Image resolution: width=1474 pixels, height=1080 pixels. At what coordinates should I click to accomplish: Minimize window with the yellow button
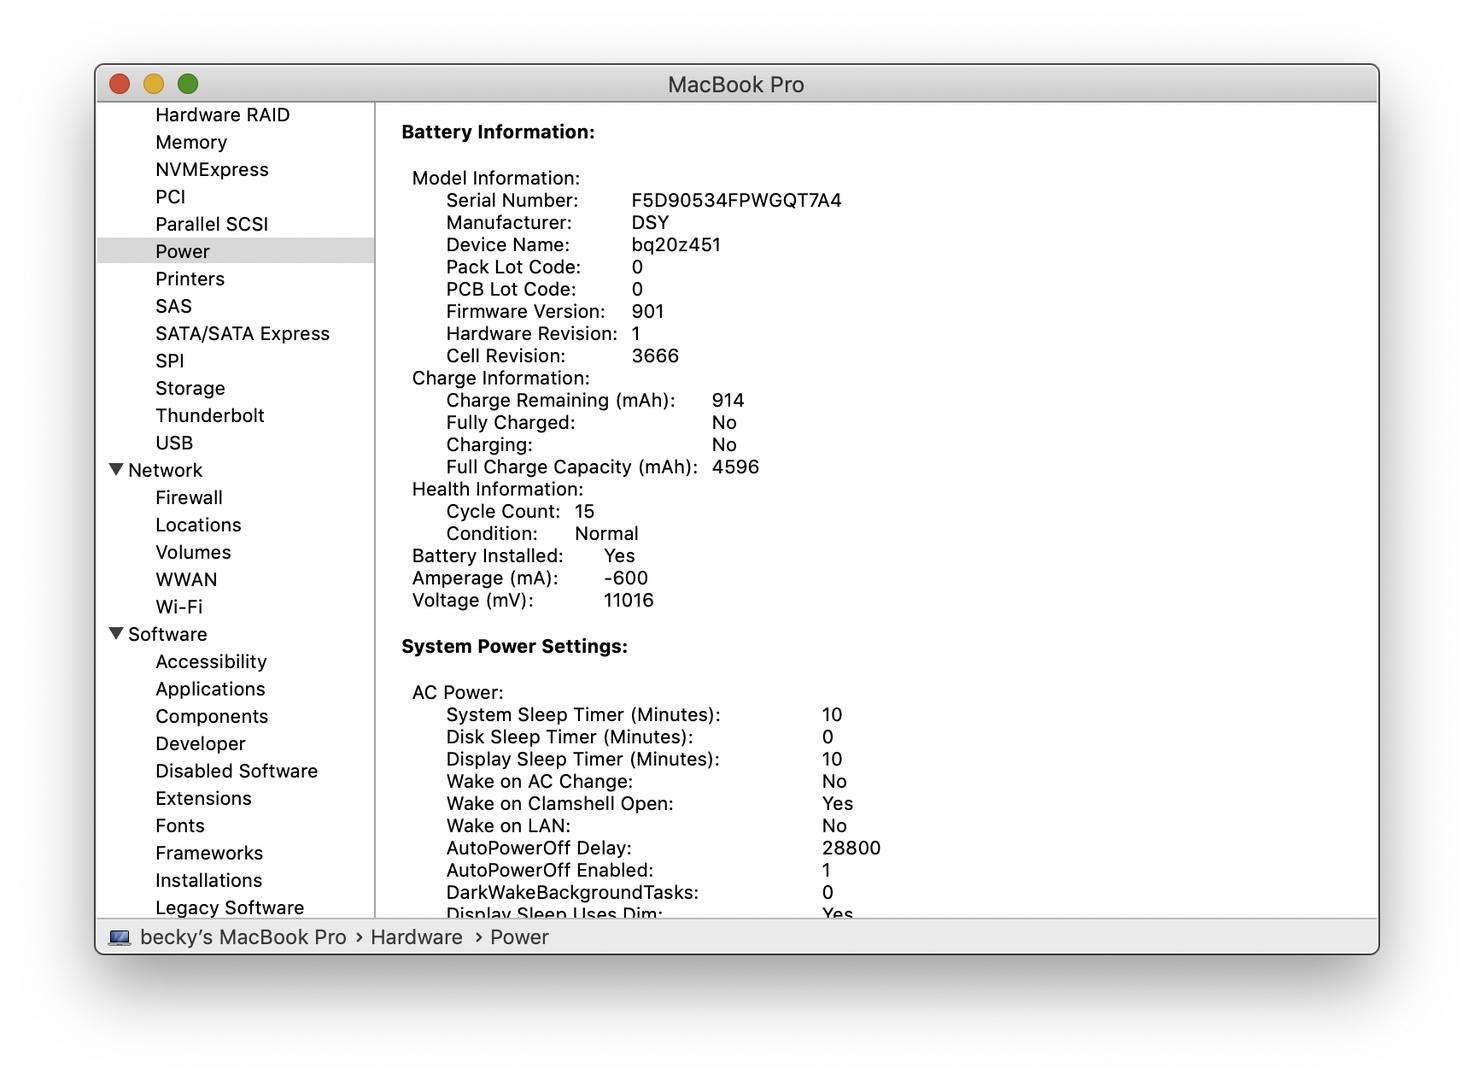tap(154, 84)
